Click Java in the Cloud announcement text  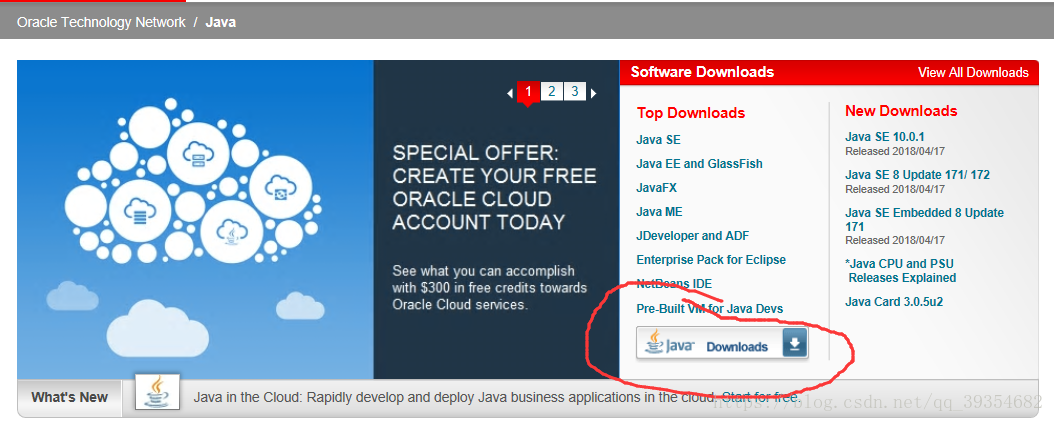click(x=456, y=397)
